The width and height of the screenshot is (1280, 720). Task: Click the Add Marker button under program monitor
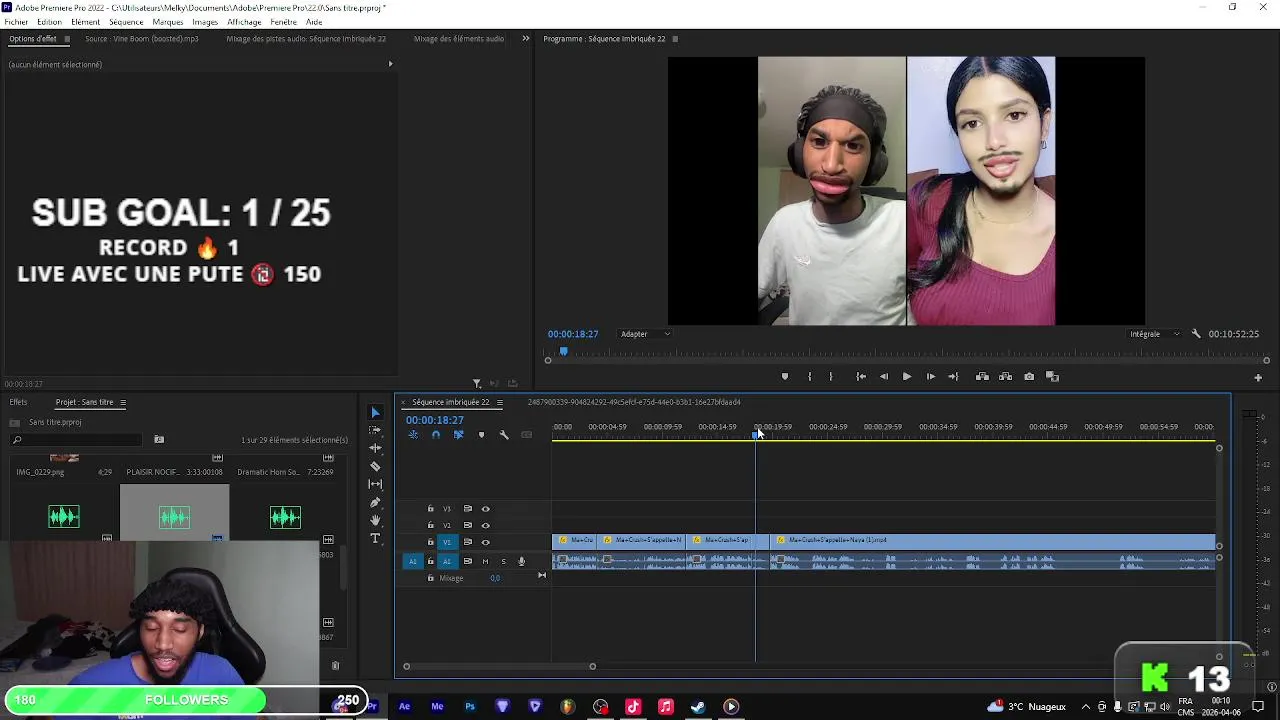click(785, 377)
